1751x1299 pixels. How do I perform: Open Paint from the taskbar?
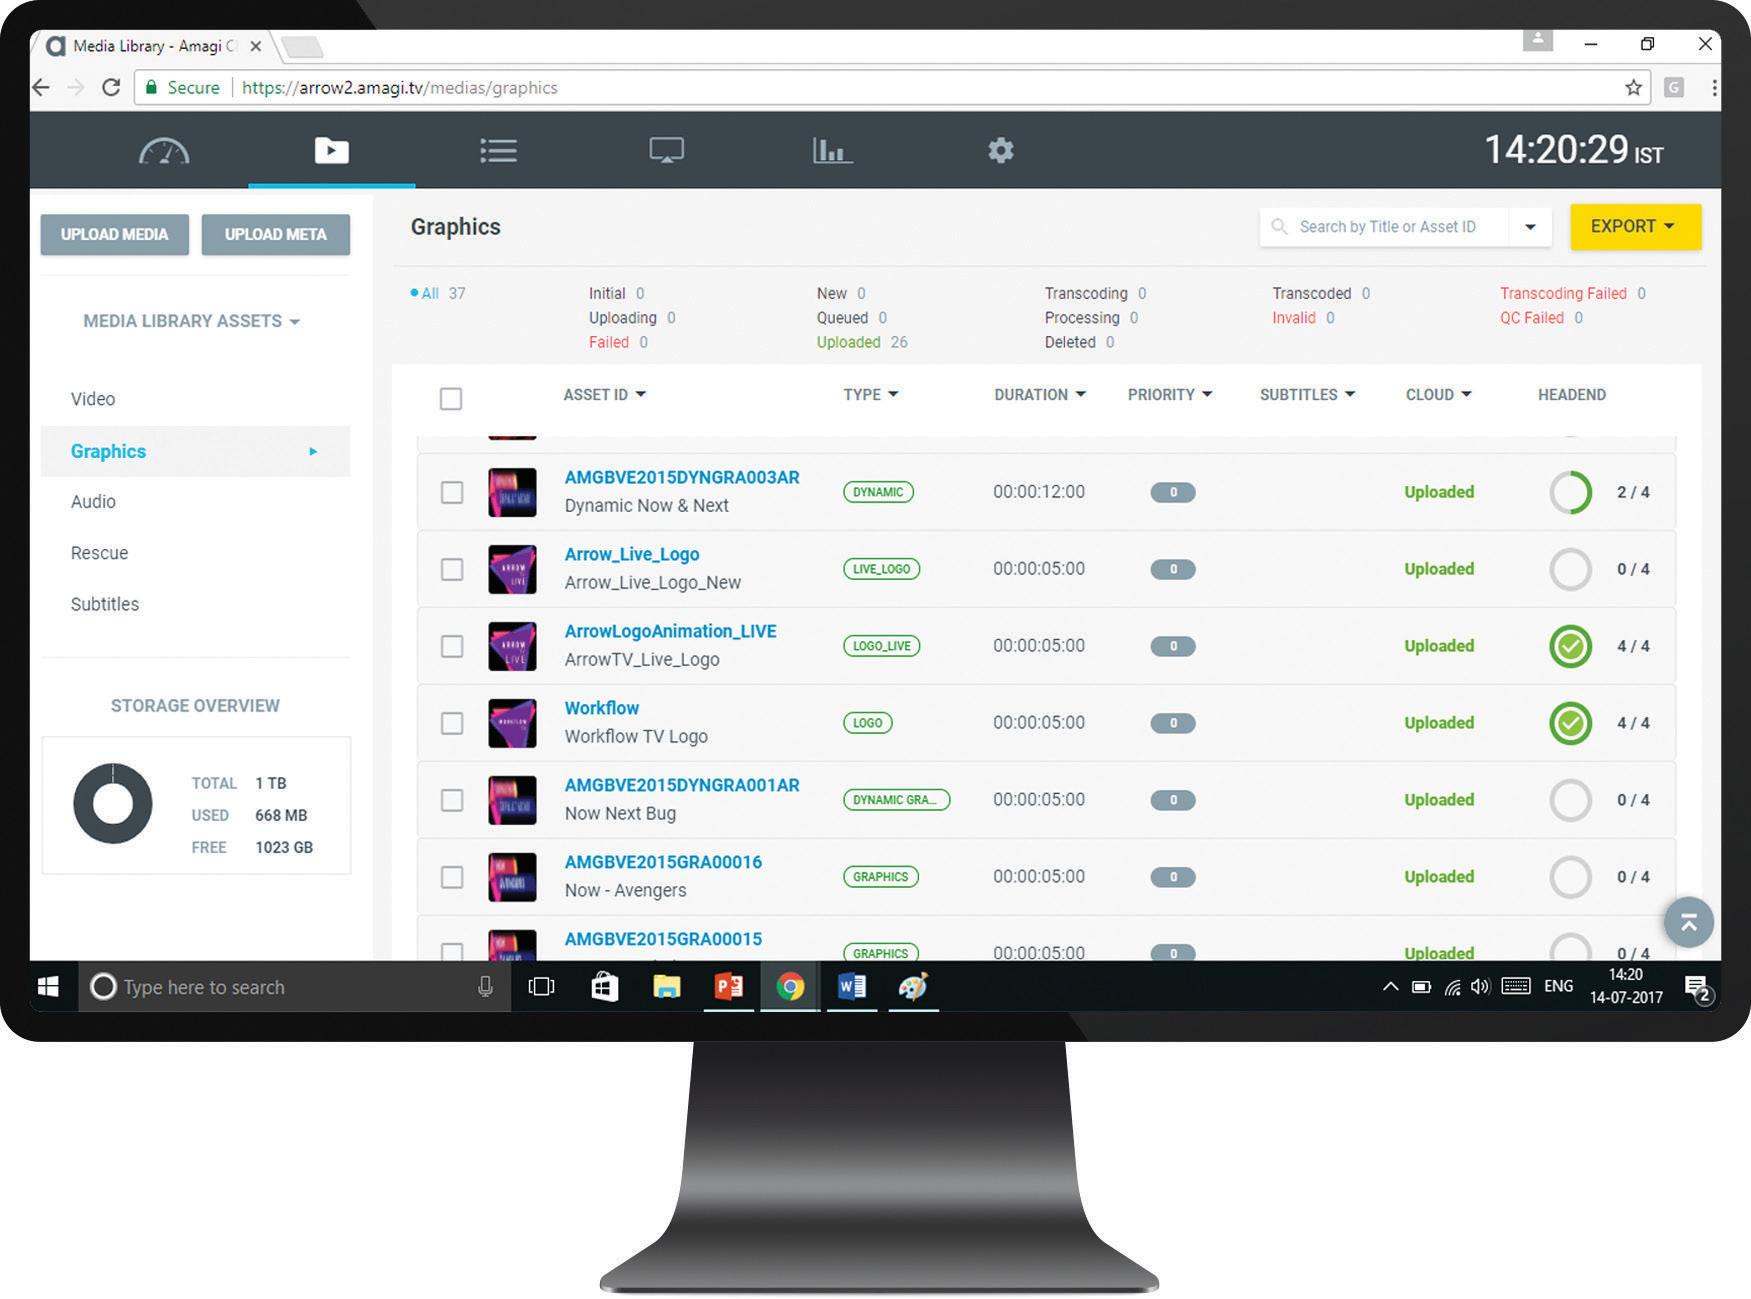point(913,987)
